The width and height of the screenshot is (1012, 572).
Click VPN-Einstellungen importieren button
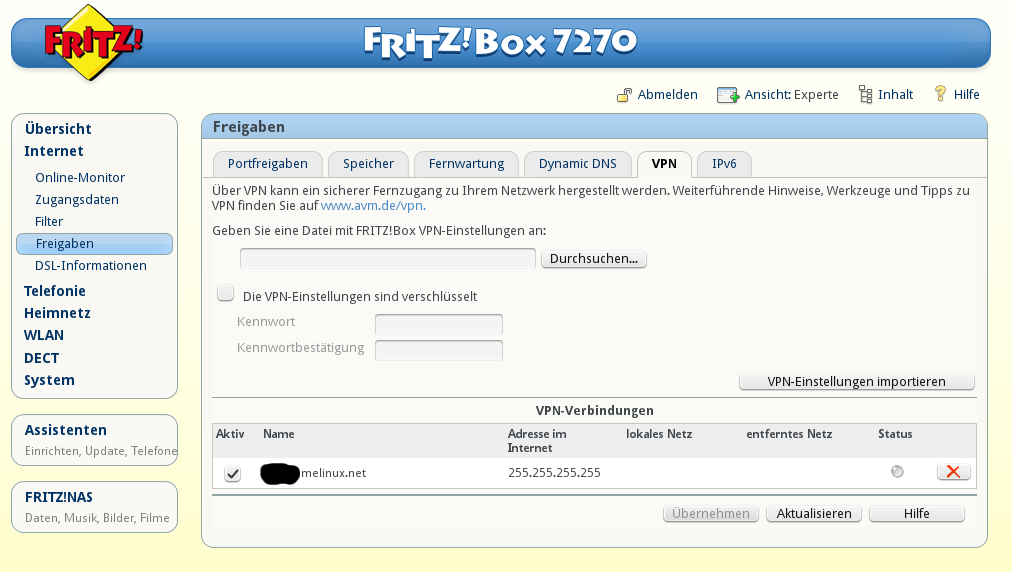tap(856, 382)
